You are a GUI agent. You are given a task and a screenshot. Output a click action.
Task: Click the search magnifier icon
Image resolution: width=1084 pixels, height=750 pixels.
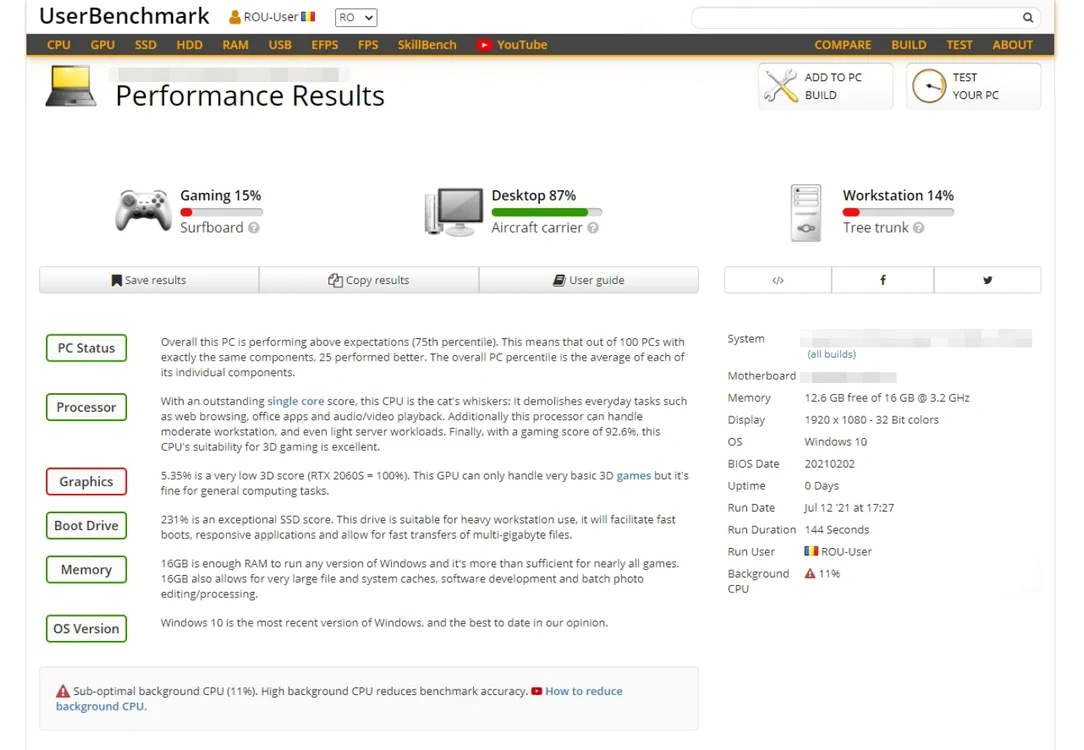pyautogui.click(x=1028, y=17)
